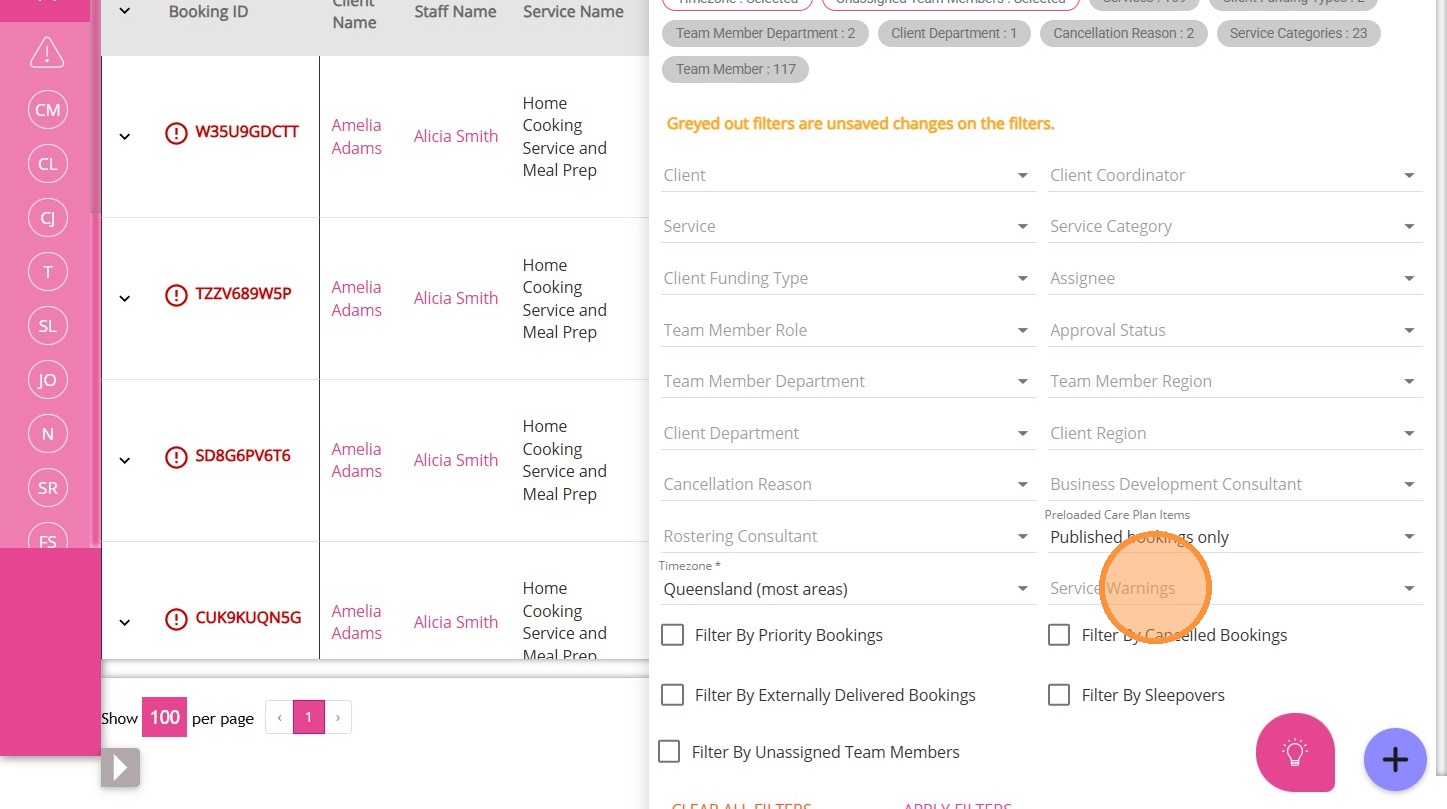Select the Team Member Department : 2 chip
1447x809 pixels.
pos(765,33)
